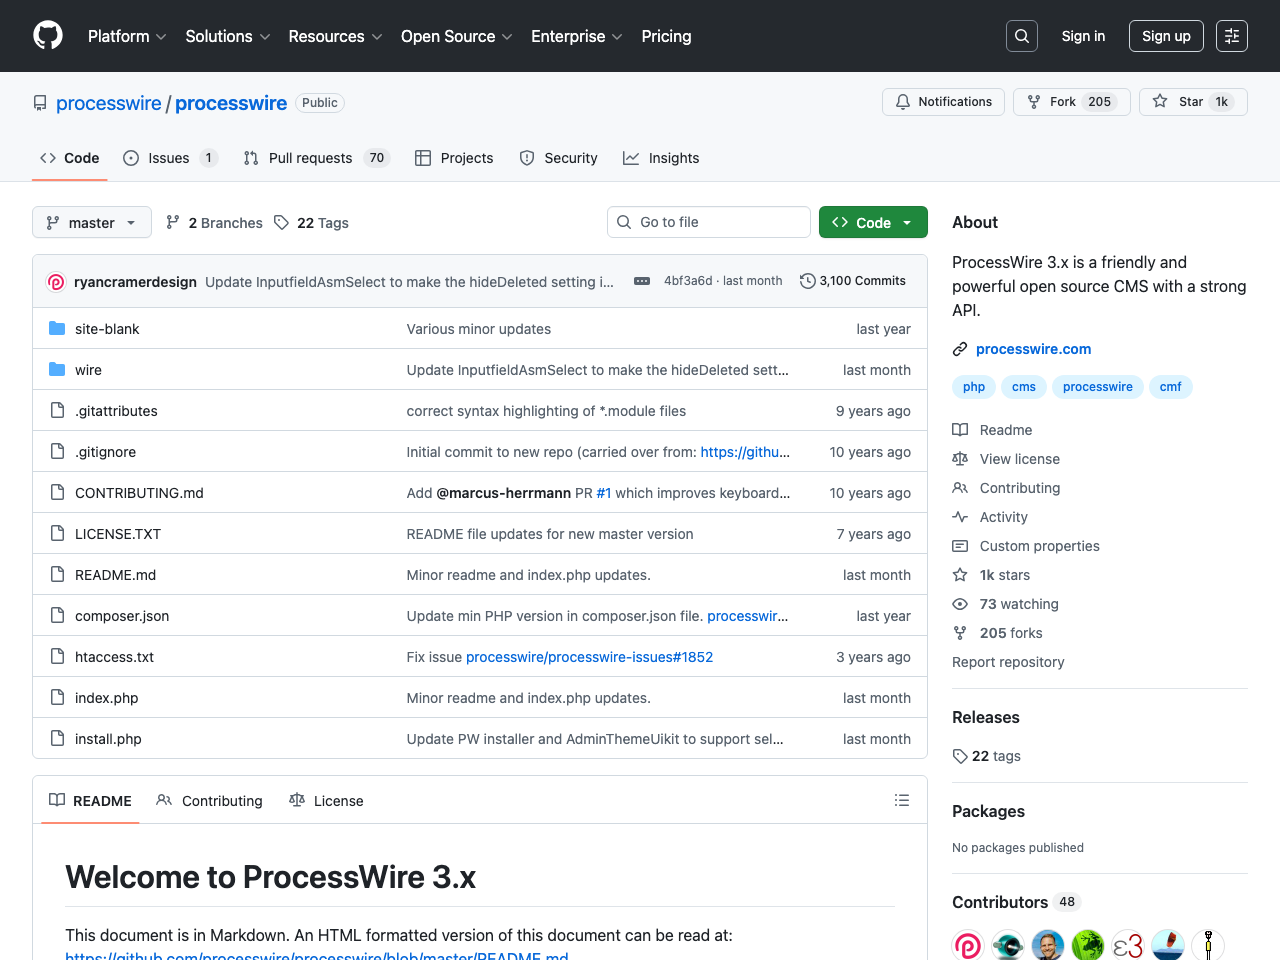This screenshot has height=960, width=1280.
Task: Toggle the Watch repository via Notifications
Action: pos(943,101)
